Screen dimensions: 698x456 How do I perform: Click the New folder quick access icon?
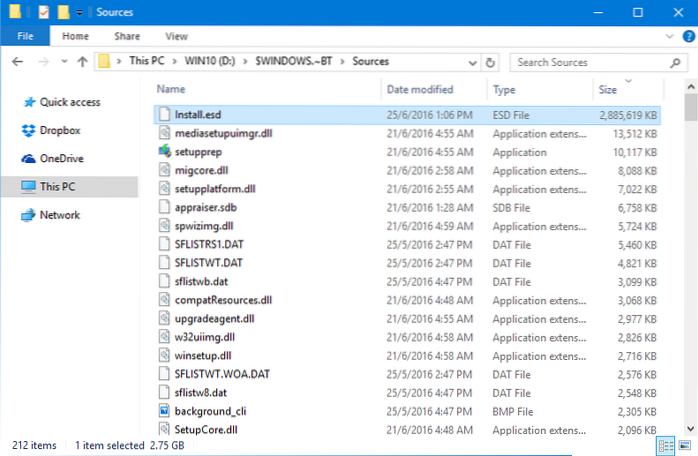64,12
